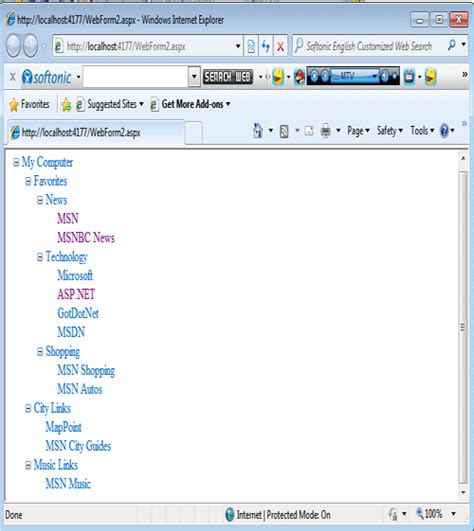Open the MapPoint link
Viewport: 474px width, 531px height.
pyautogui.click(x=63, y=427)
